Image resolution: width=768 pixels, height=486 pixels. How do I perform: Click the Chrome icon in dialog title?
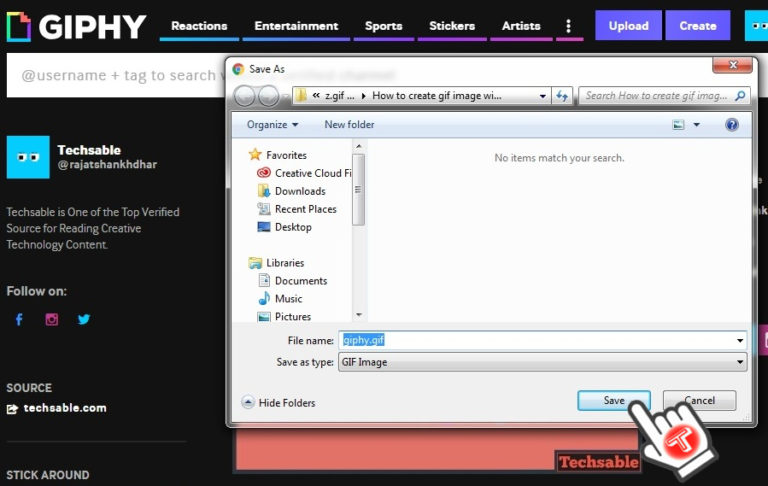pyautogui.click(x=239, y=69)
